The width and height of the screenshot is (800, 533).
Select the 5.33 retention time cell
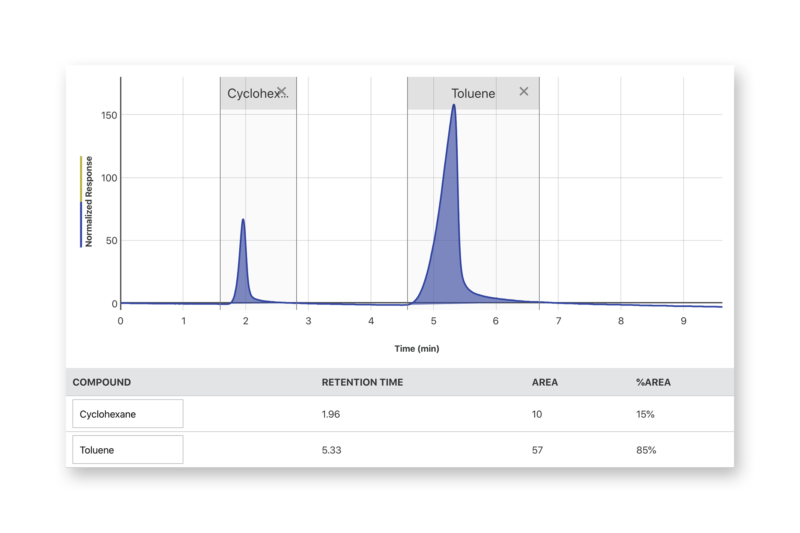(331, 450)
